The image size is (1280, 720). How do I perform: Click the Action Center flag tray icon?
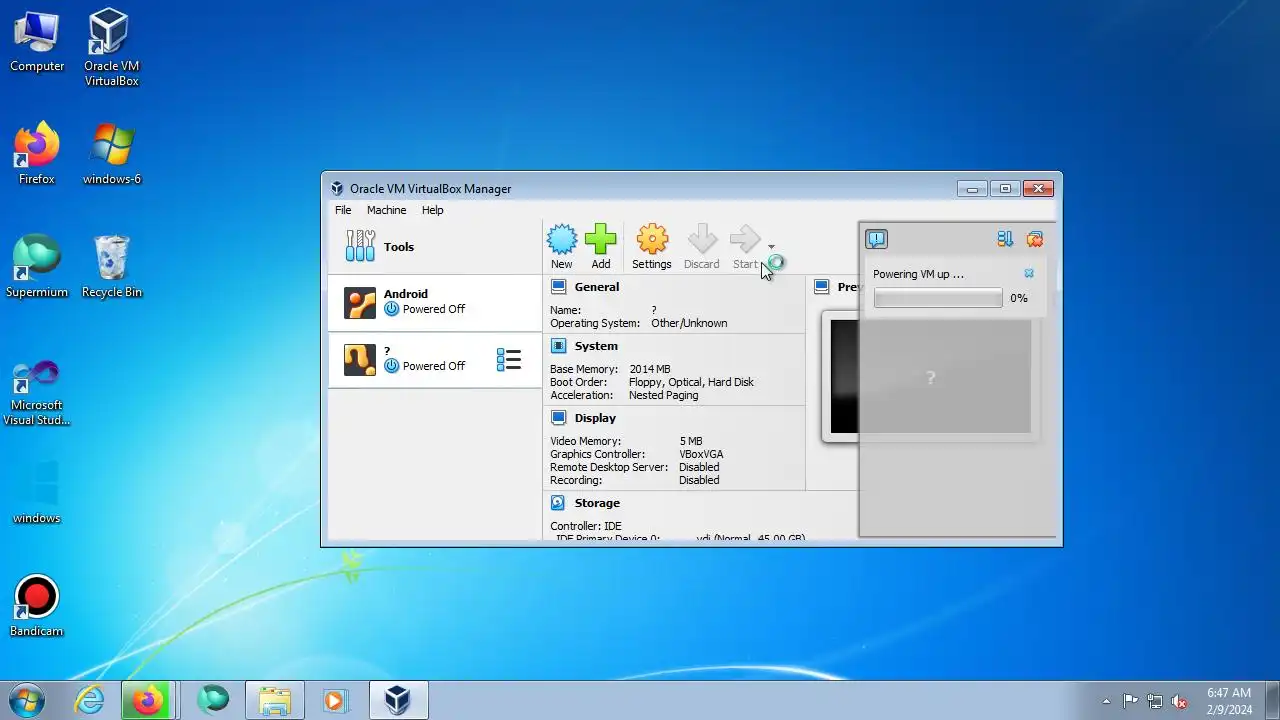tap(1130, 701)
